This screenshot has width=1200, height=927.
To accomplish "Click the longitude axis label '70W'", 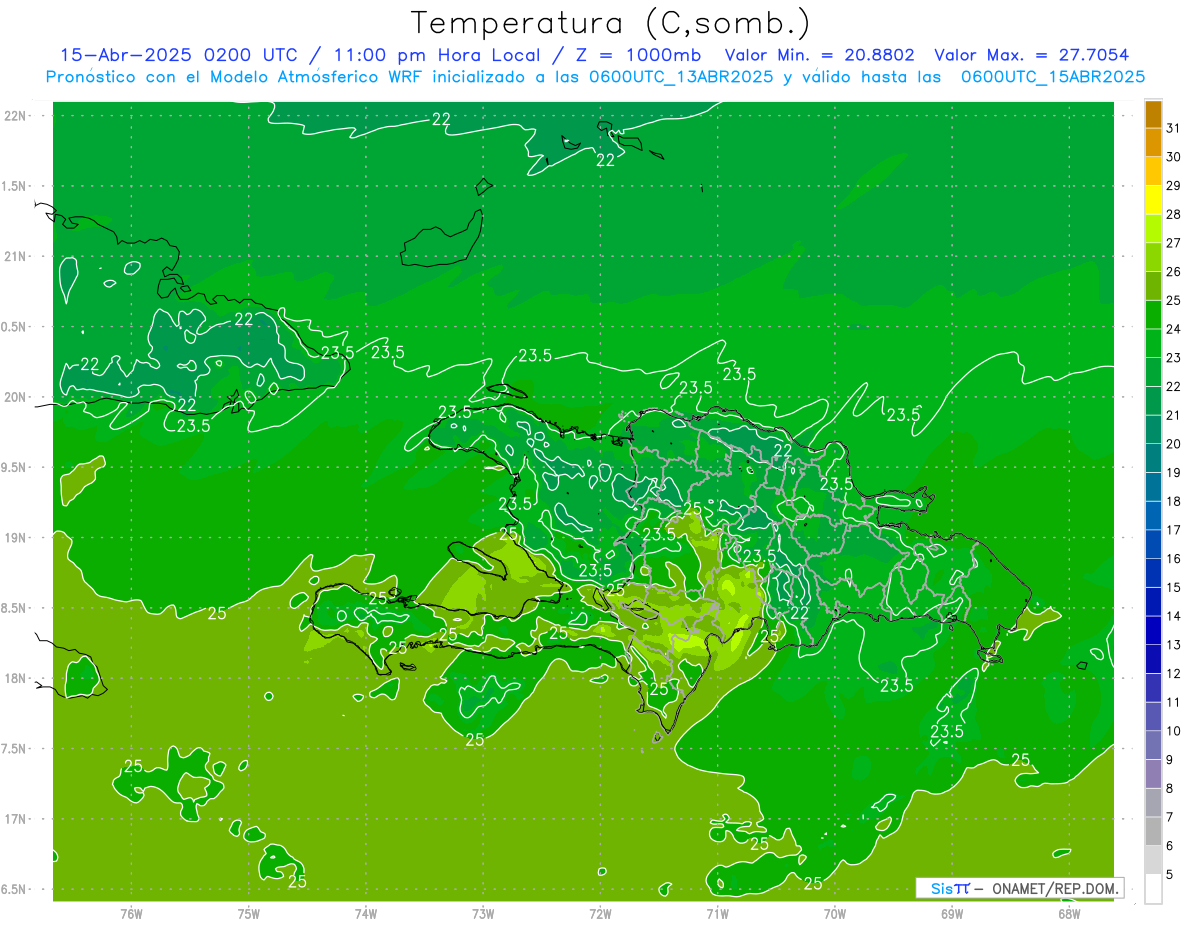I will point(835,914).
